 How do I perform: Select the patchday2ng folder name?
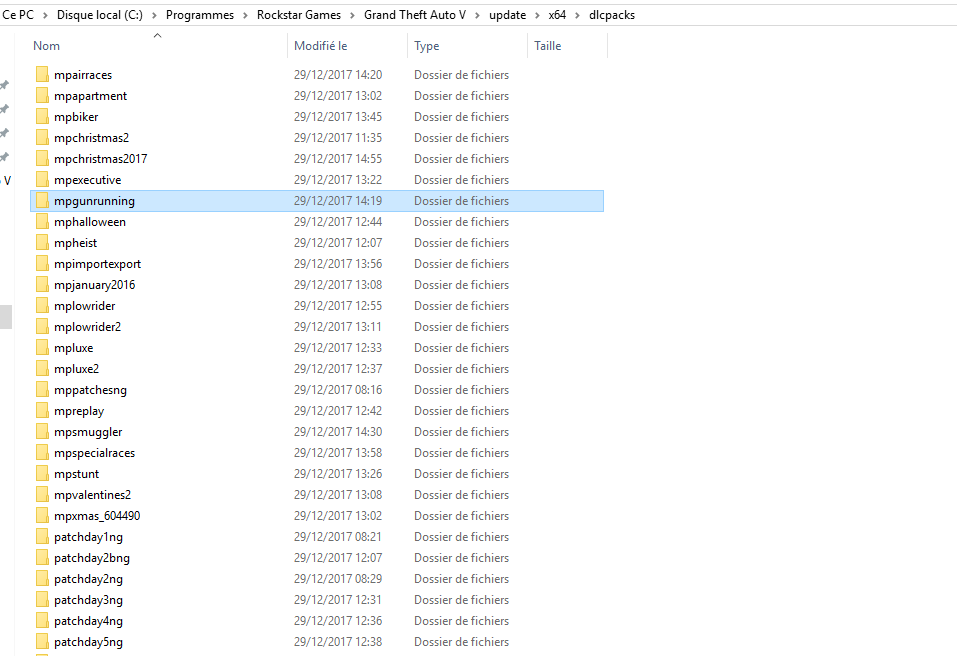[88, 579]
